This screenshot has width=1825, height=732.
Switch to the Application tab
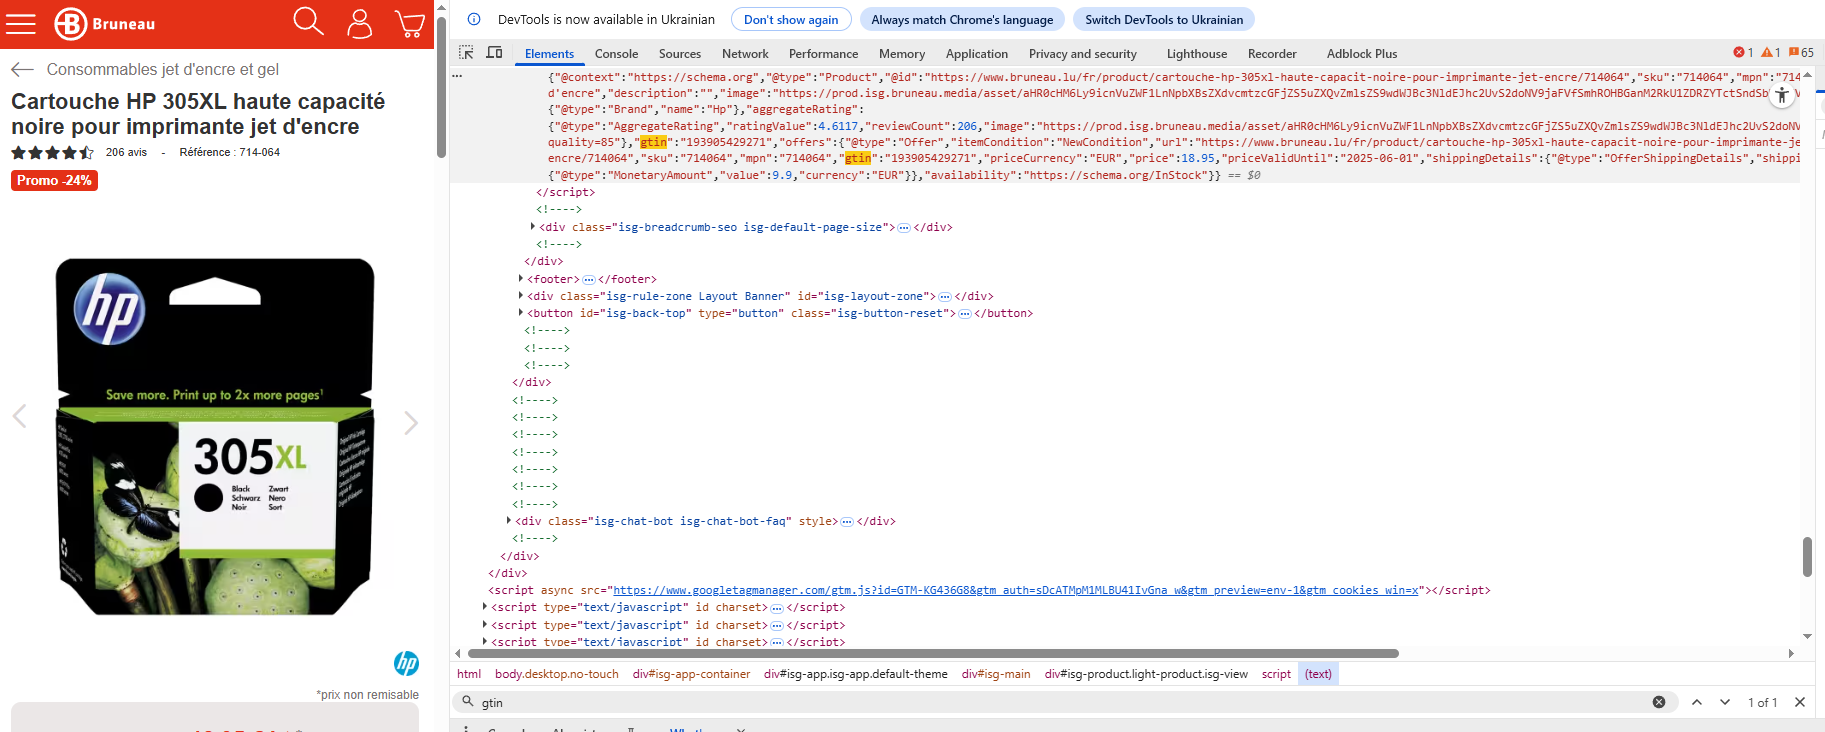pyautogui.click(x=977, y=54)
